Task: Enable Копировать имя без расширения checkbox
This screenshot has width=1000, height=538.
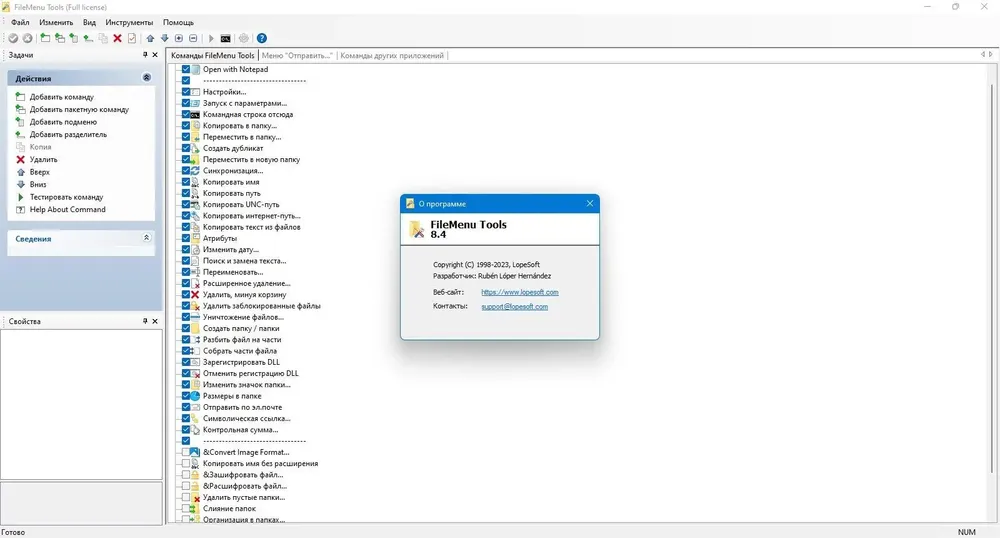Action: click(186, 463)
